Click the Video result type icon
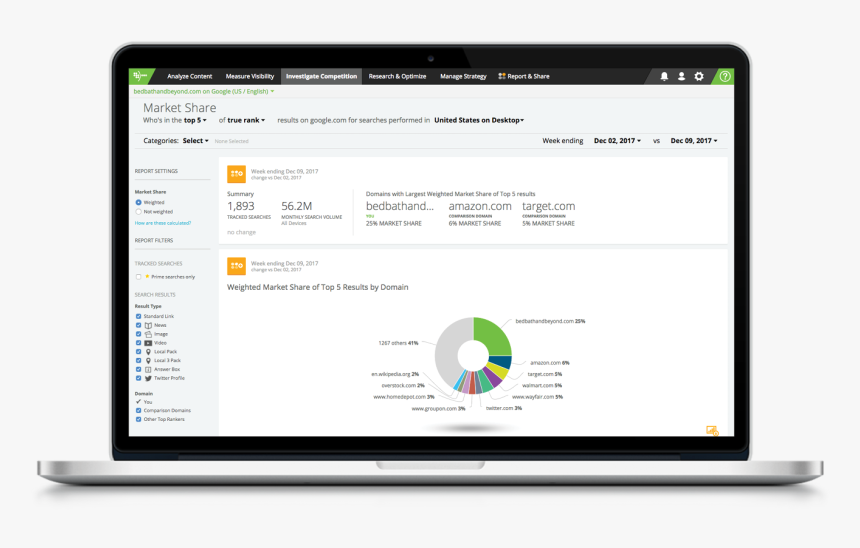Image resolution: width=860 pixels, height=548 pixels. tap(148, 343)
